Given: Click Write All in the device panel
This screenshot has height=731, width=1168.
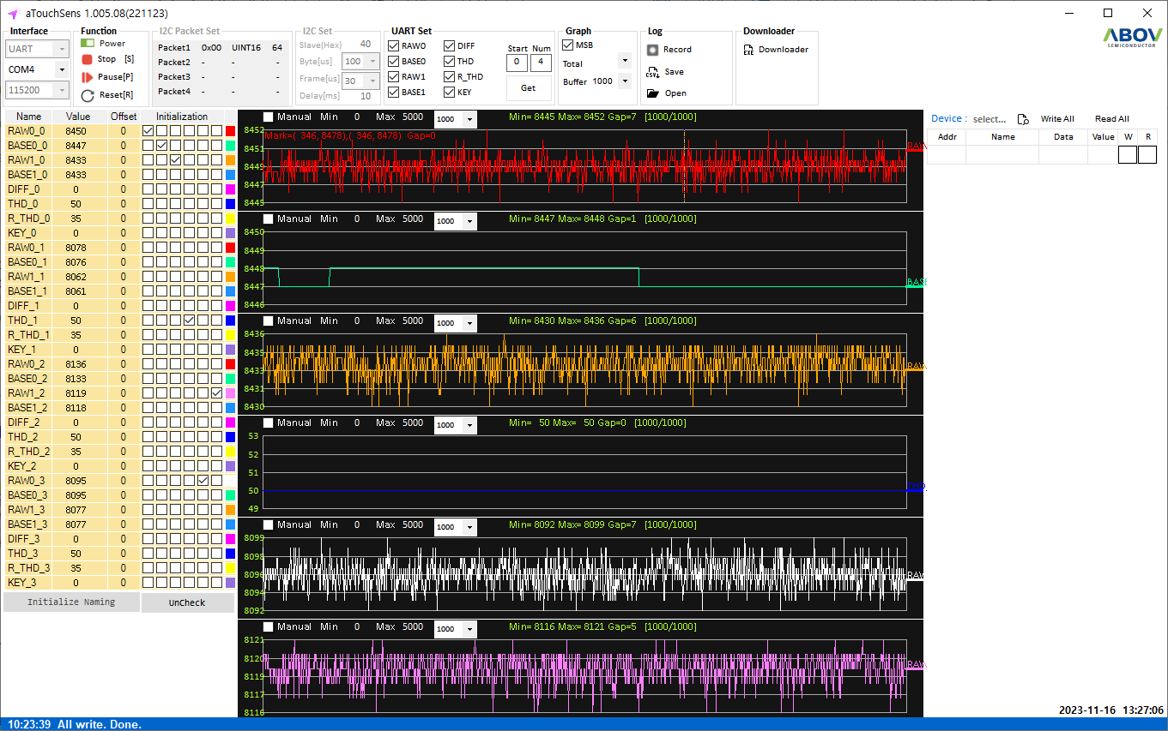Looking at the screenshot, I should pos(1057,119).
